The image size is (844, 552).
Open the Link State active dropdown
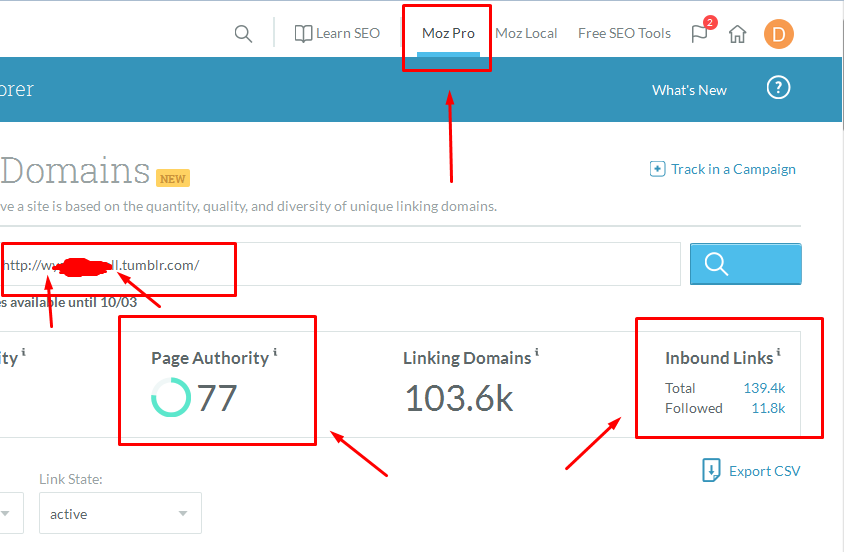[121, 513]
